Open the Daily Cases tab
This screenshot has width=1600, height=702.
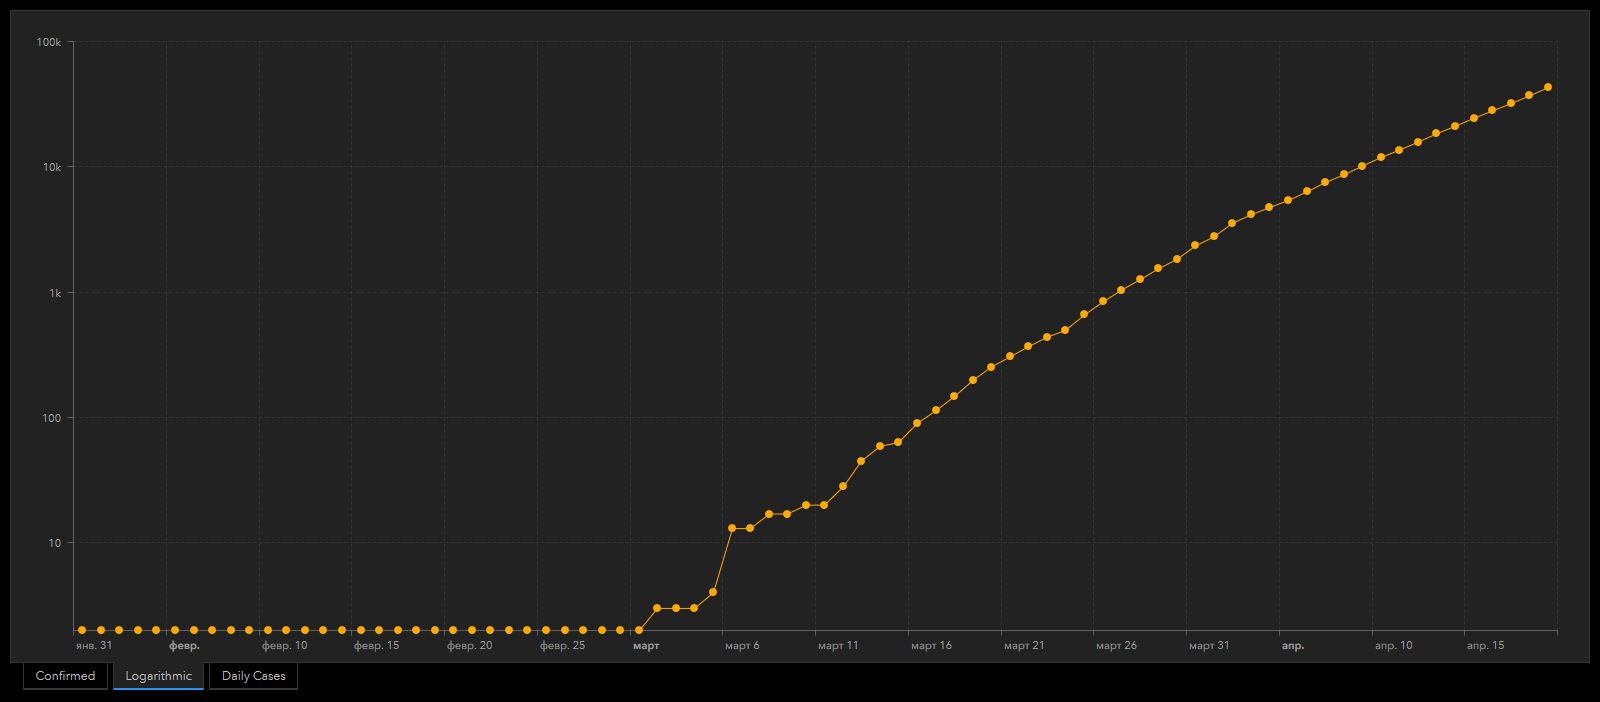click(253, 676)
